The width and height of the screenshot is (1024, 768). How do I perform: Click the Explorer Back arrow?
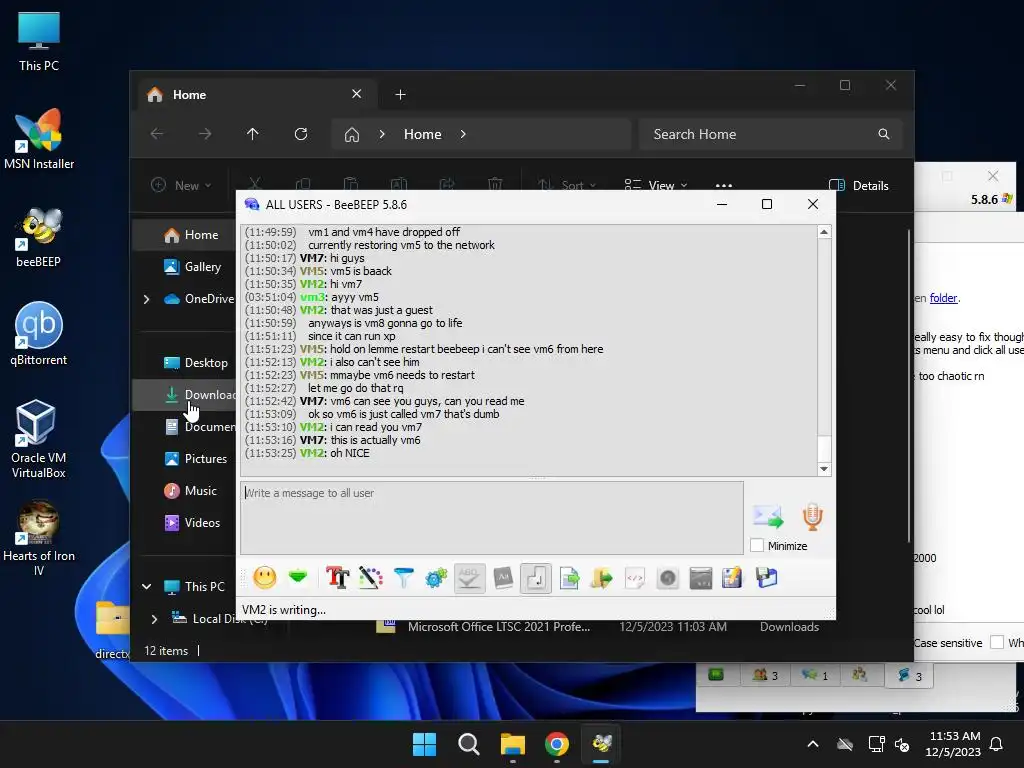click(x=157, y=134)
